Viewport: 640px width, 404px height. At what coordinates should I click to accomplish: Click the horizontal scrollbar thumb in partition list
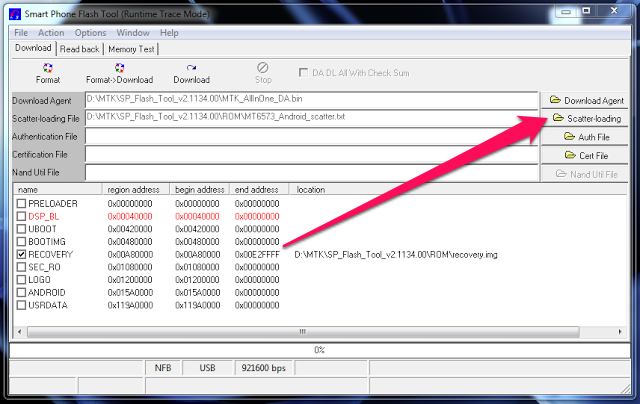[303, 332]
